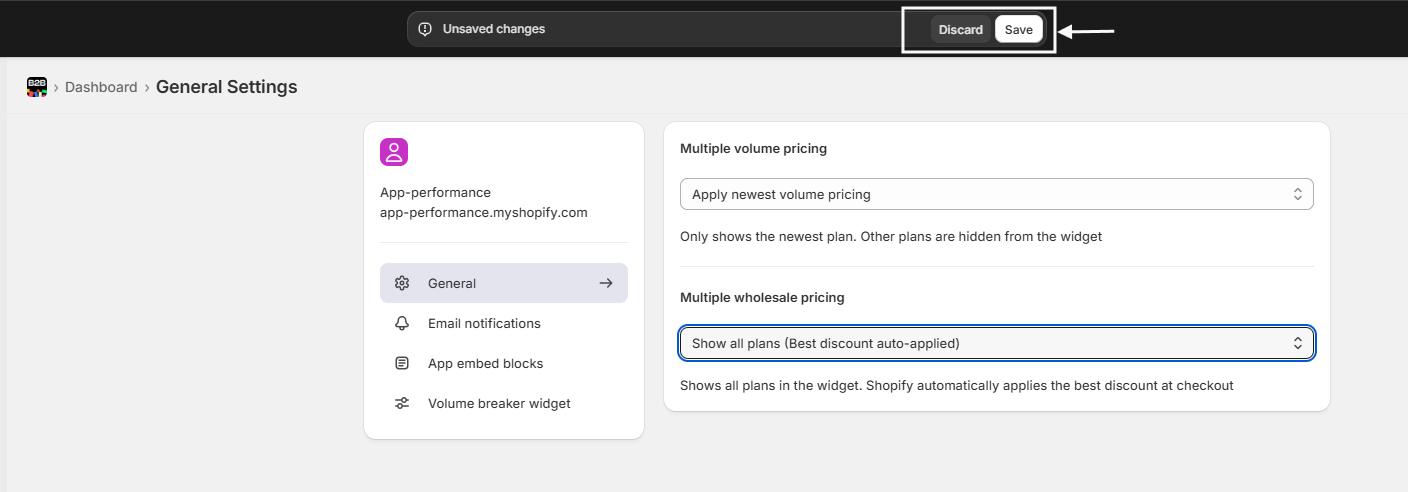The height and width of the screenshot is (492, 1408).
Task: Click the App embed blocks list icon
Action: point(402,363)
